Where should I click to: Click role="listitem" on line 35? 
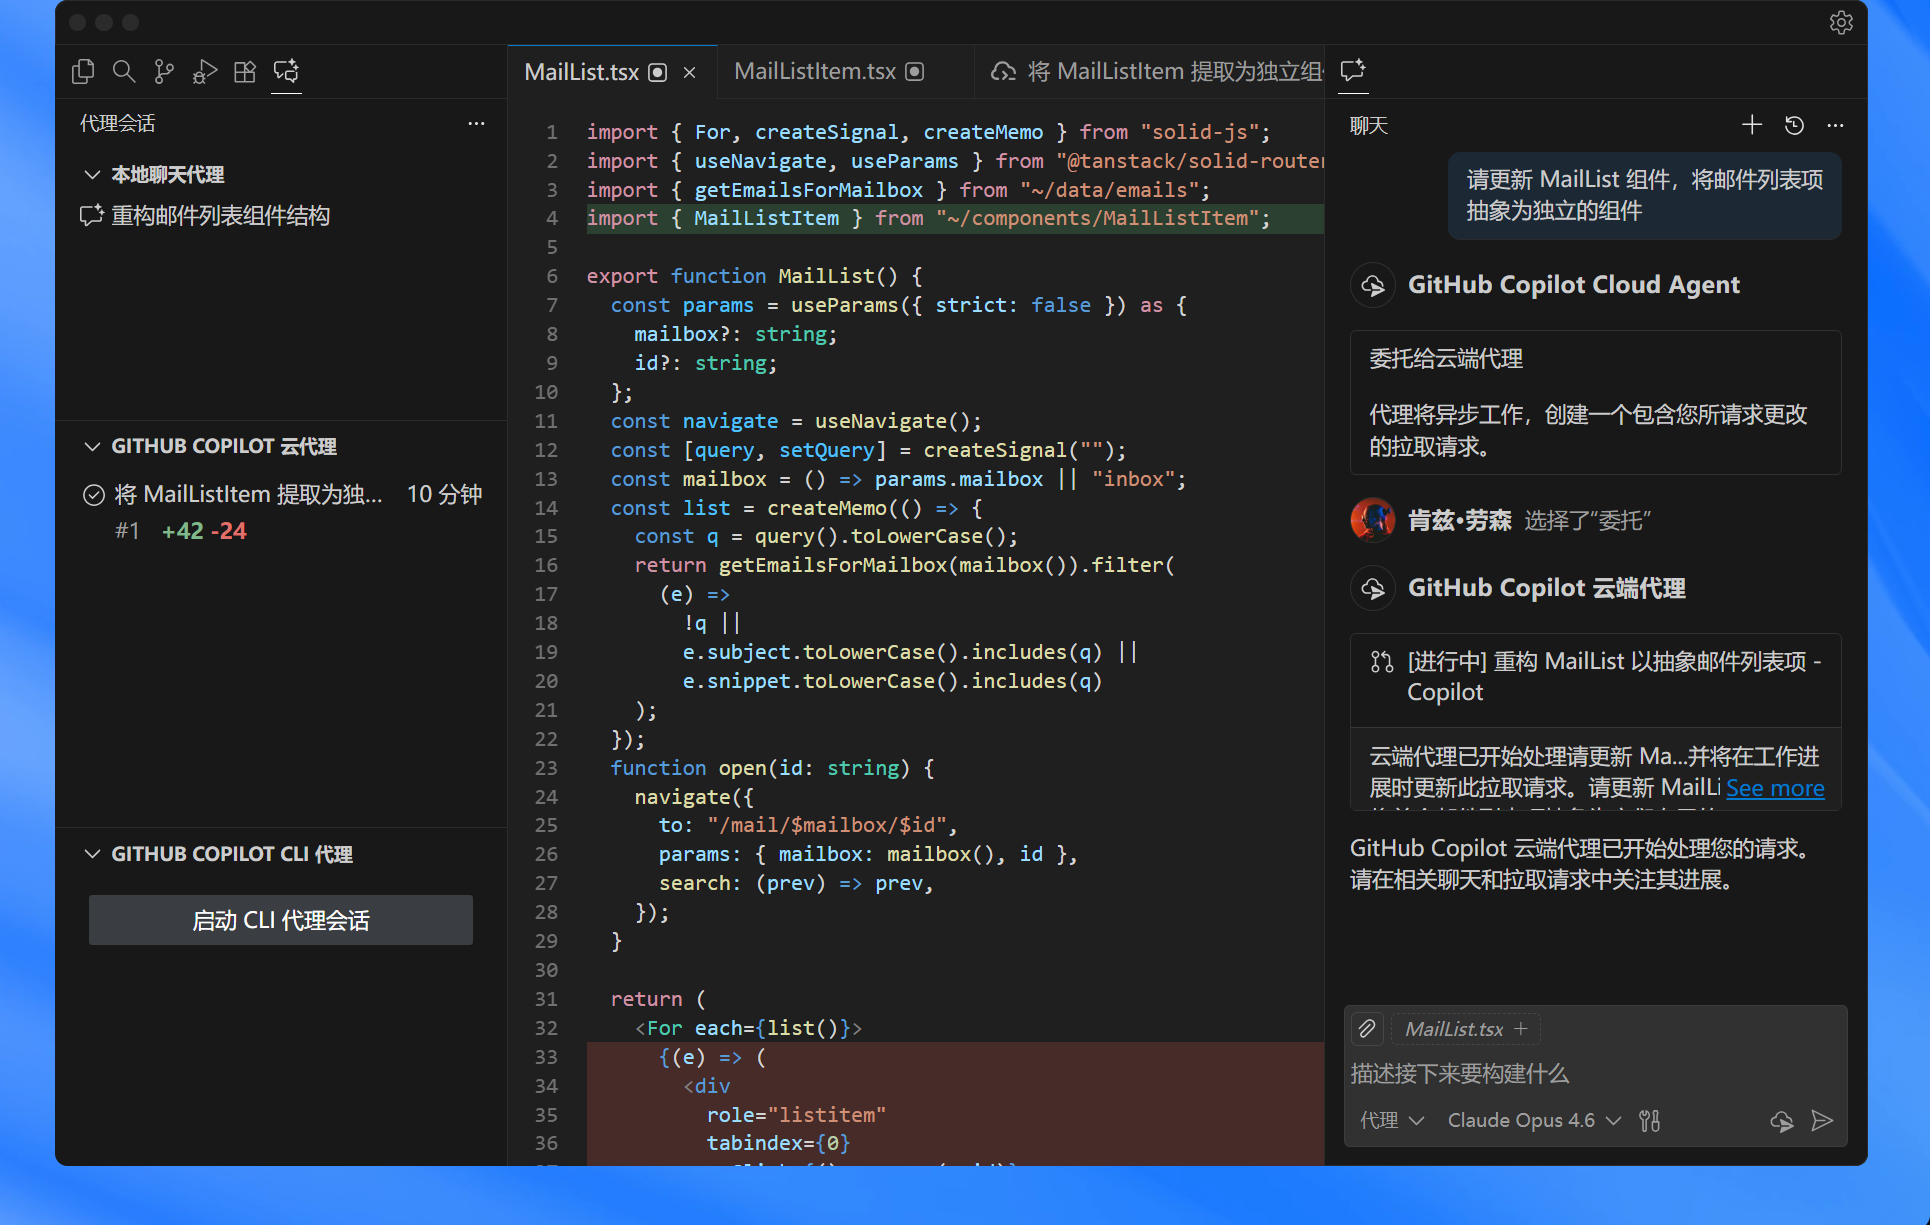click(796, 1115)
